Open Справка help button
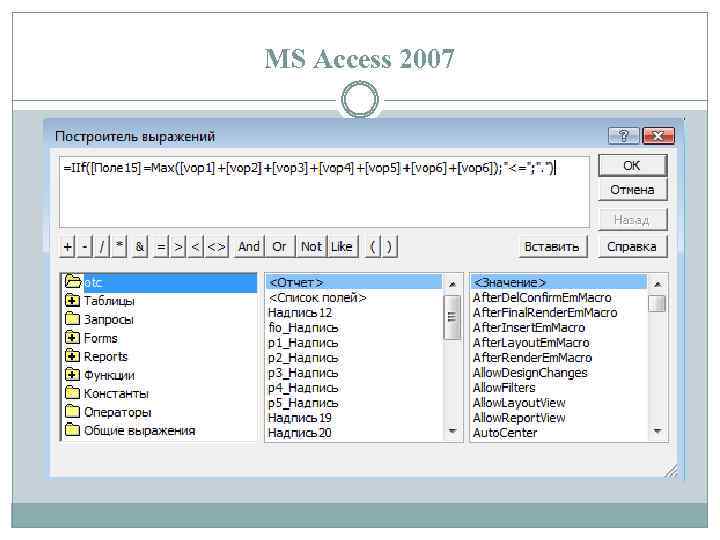 [632, 247]
